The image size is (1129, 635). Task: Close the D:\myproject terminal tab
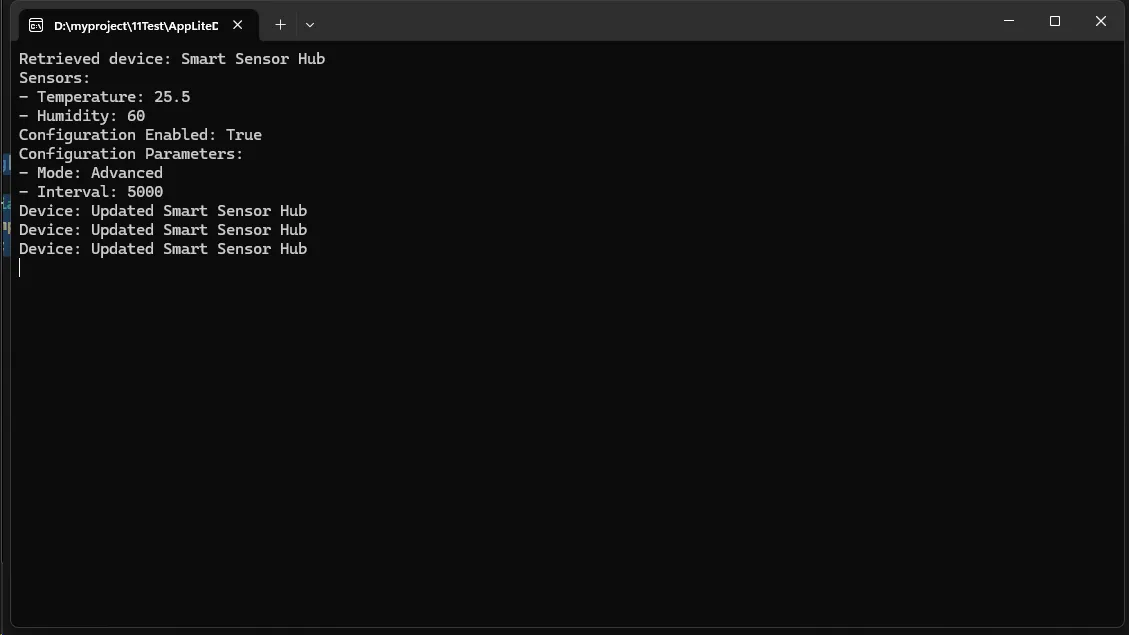point(238,25)
